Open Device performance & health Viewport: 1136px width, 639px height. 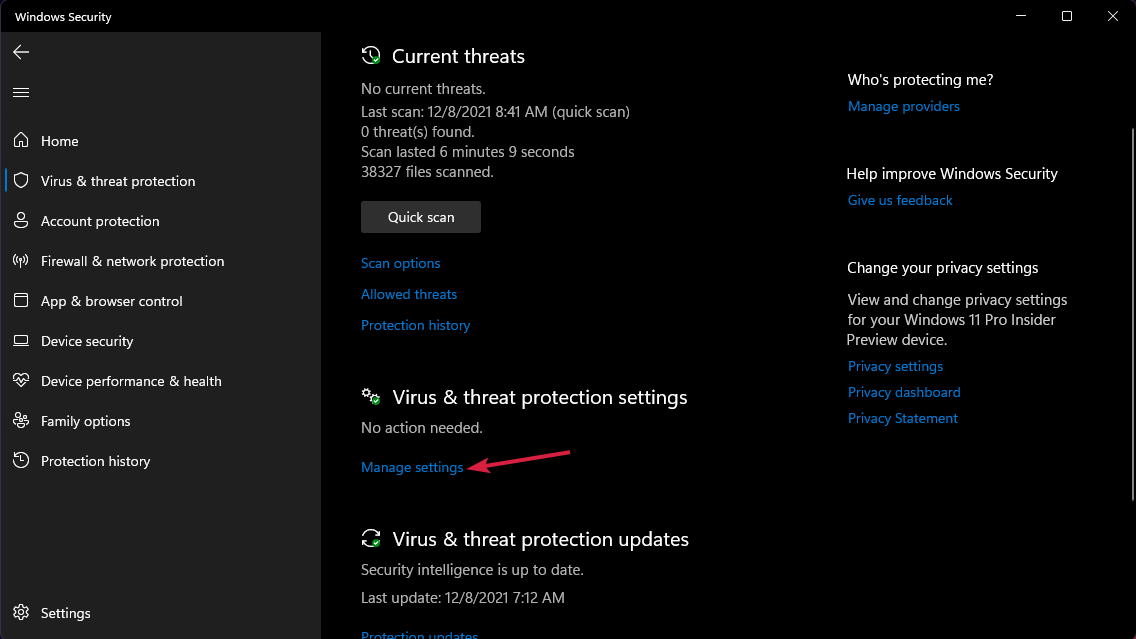[132, 381]
